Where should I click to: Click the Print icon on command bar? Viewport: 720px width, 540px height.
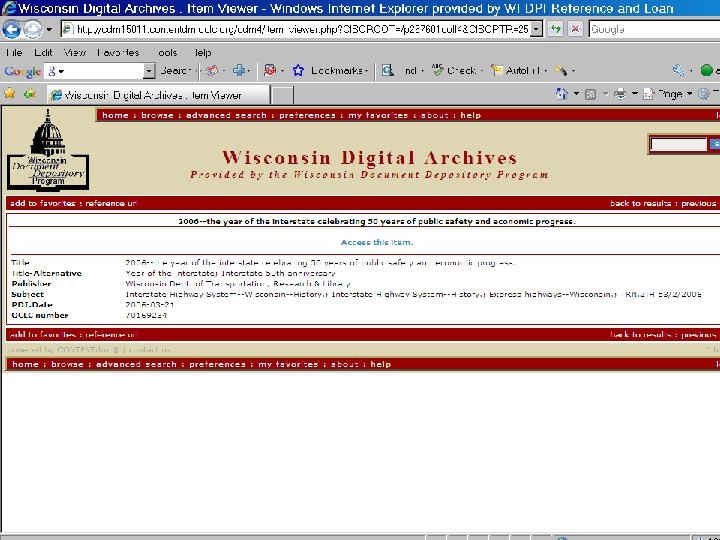[x=620, y=94]
